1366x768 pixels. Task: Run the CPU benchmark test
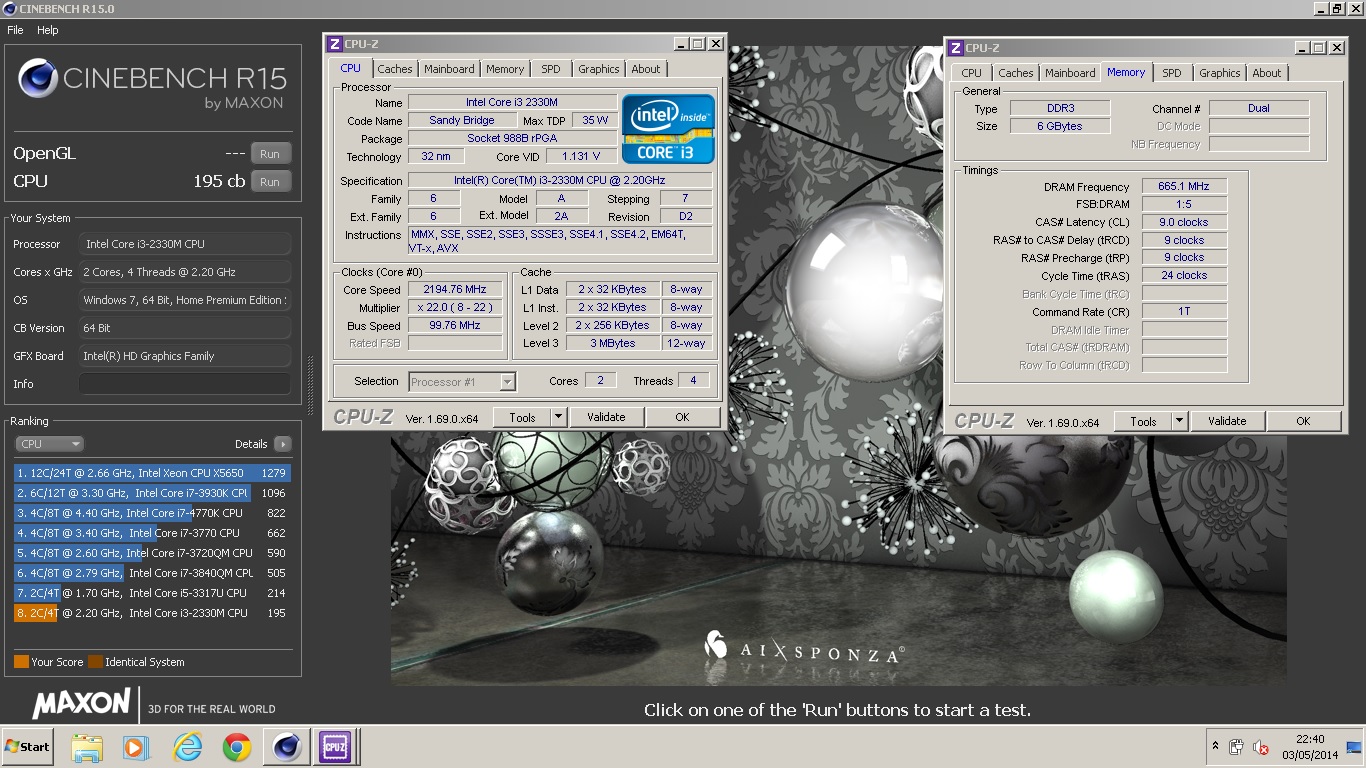click(270, 182)
